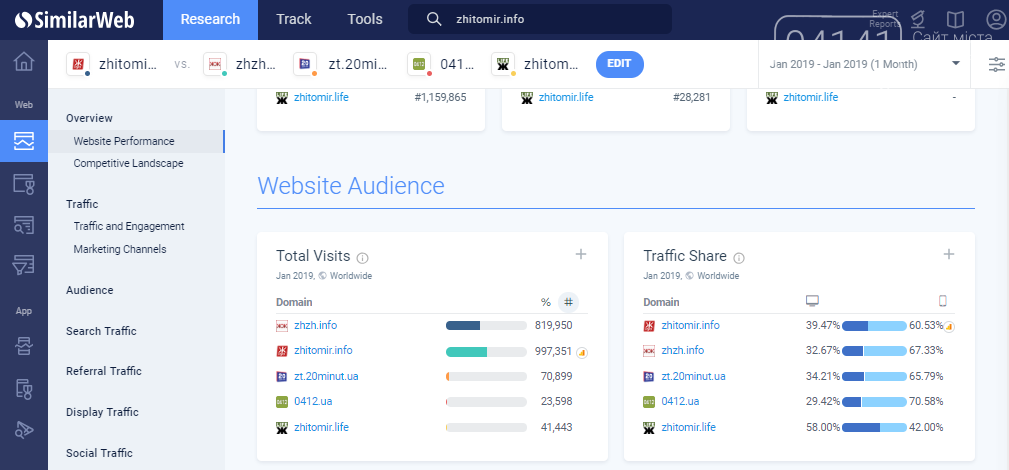Click the SimilarWeb logo
Viewport: 1009px width, 470px height.
[x=74, y=20]
